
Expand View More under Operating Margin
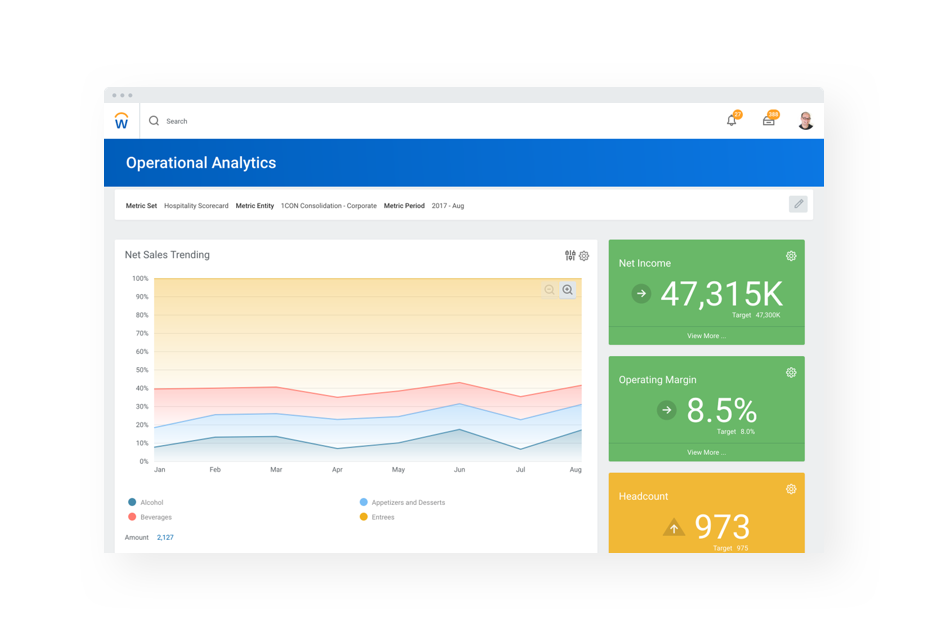pos(706,452)
